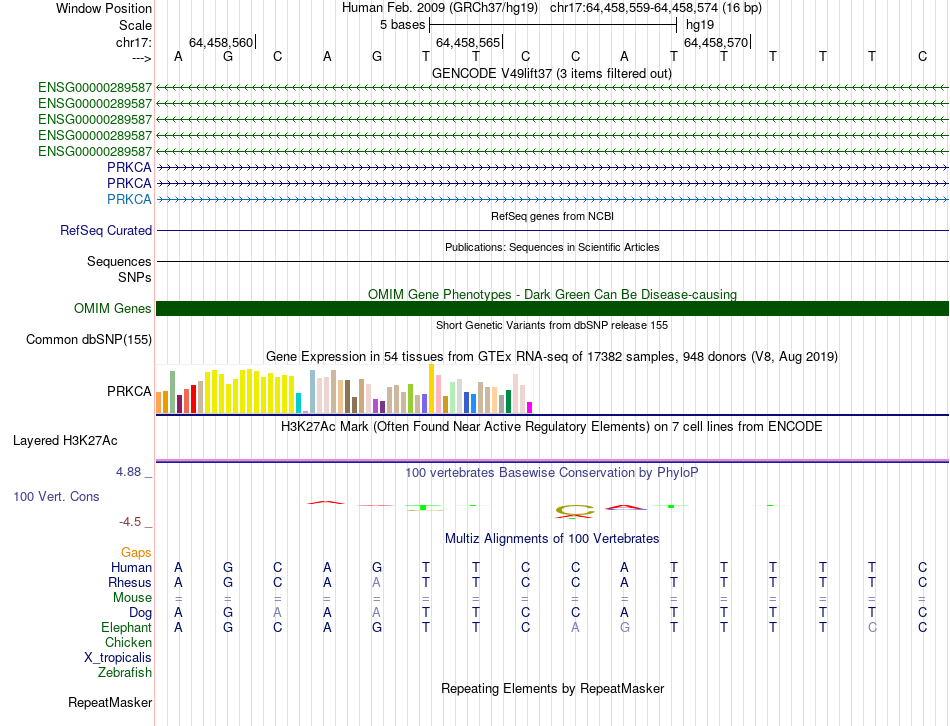Click the Multiz Alignments of 100 Vertebrates title
The image size is (950, 726).
pyautogui.click(x=552, y=539)
